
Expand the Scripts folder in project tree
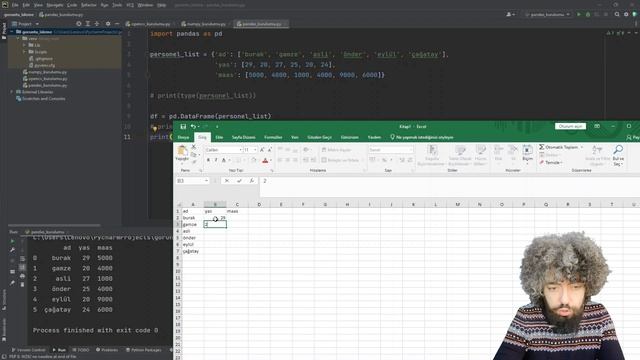pos(24,52)
